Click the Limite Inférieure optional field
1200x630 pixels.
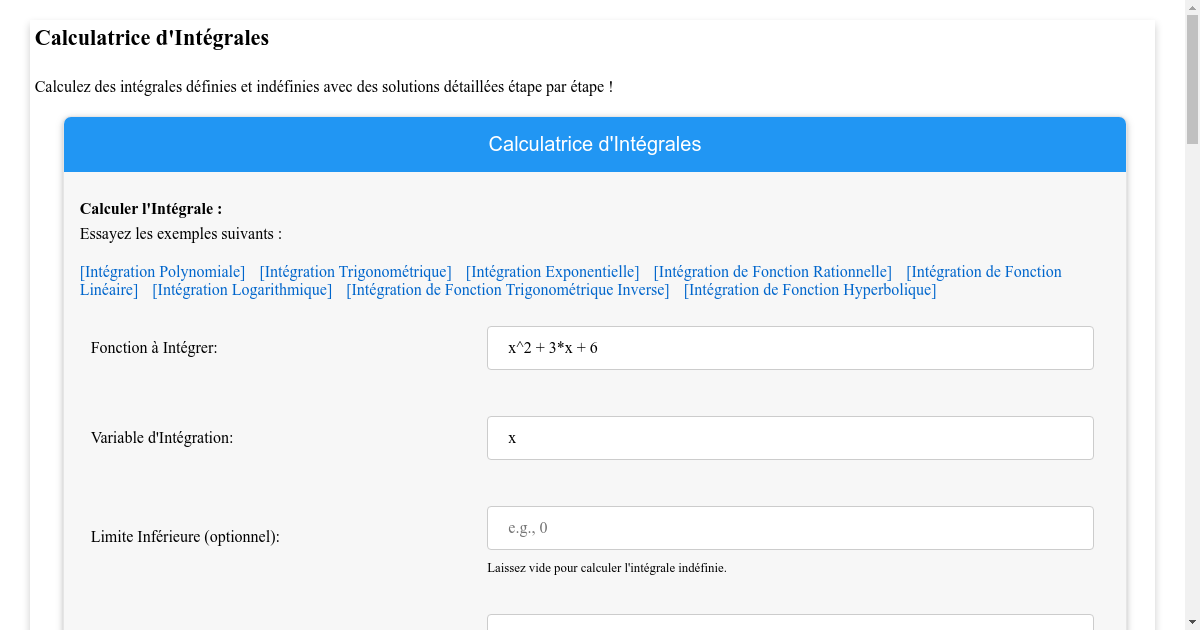(x=789, y=527)
